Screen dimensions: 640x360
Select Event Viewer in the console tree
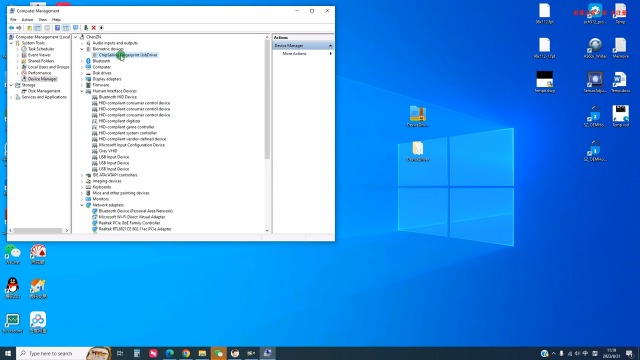[39, 55]
